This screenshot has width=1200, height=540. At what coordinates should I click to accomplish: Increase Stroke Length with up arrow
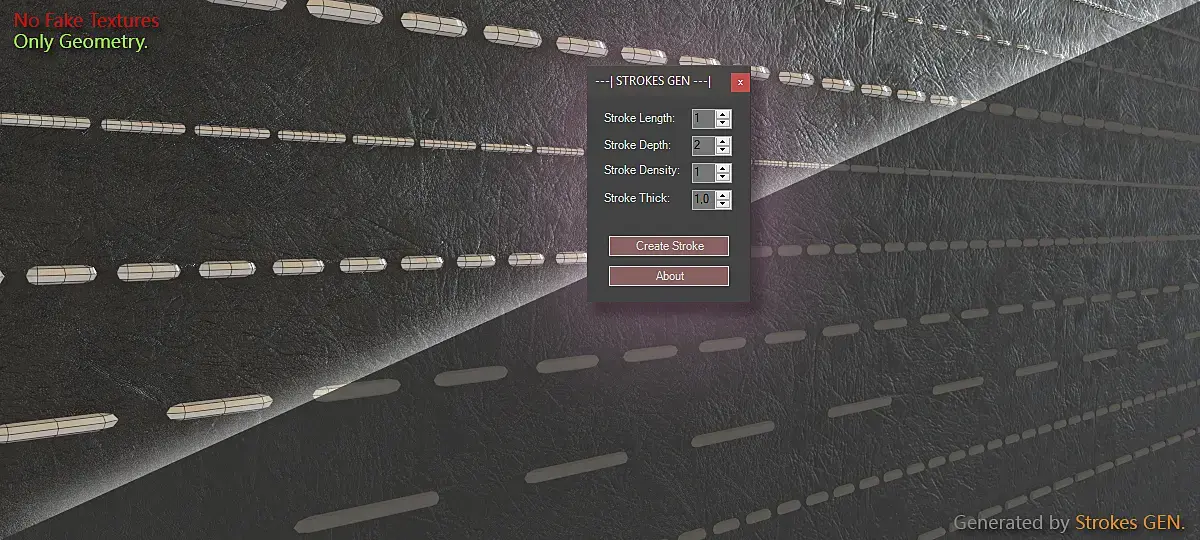coord(723,114)
